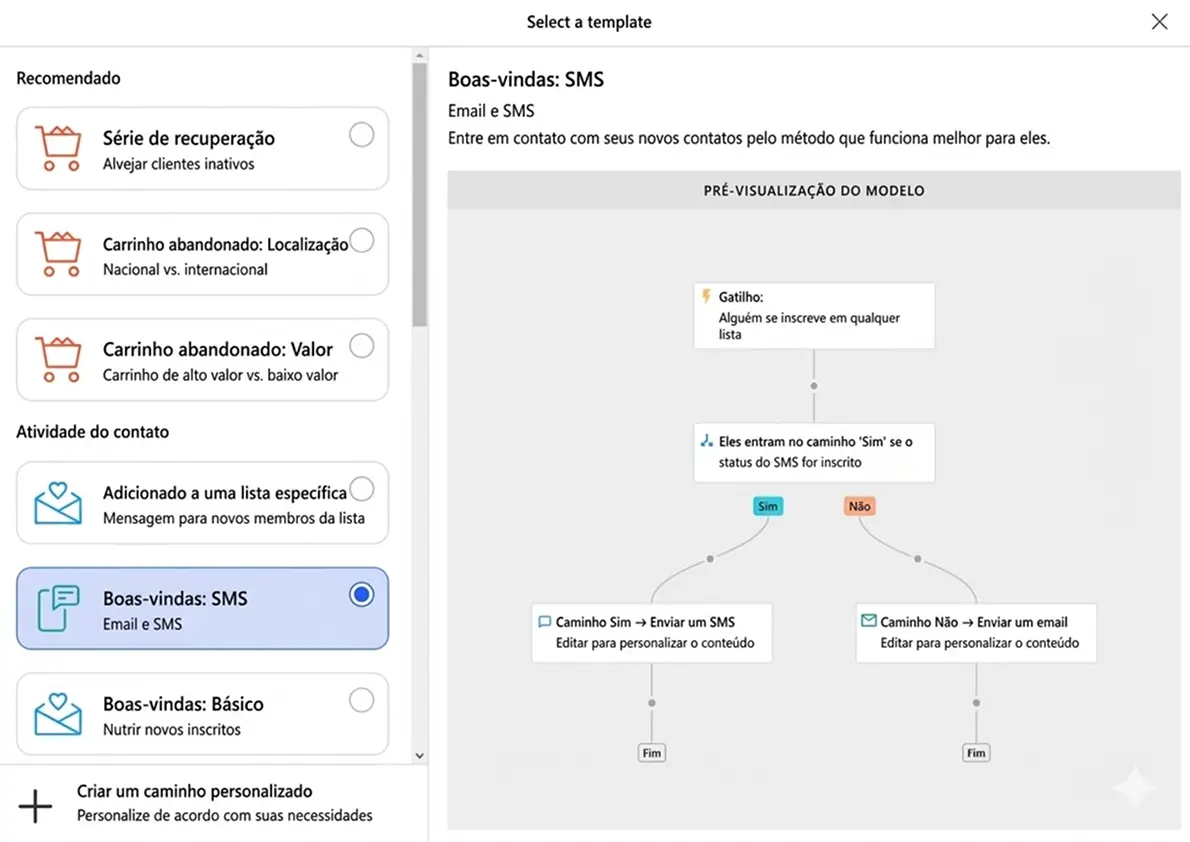The width and height of the screenshot is (1190, 842).
Task: Click the SMS chat icon for Boas-vindas: SMS
Action: tap(57, 608)
